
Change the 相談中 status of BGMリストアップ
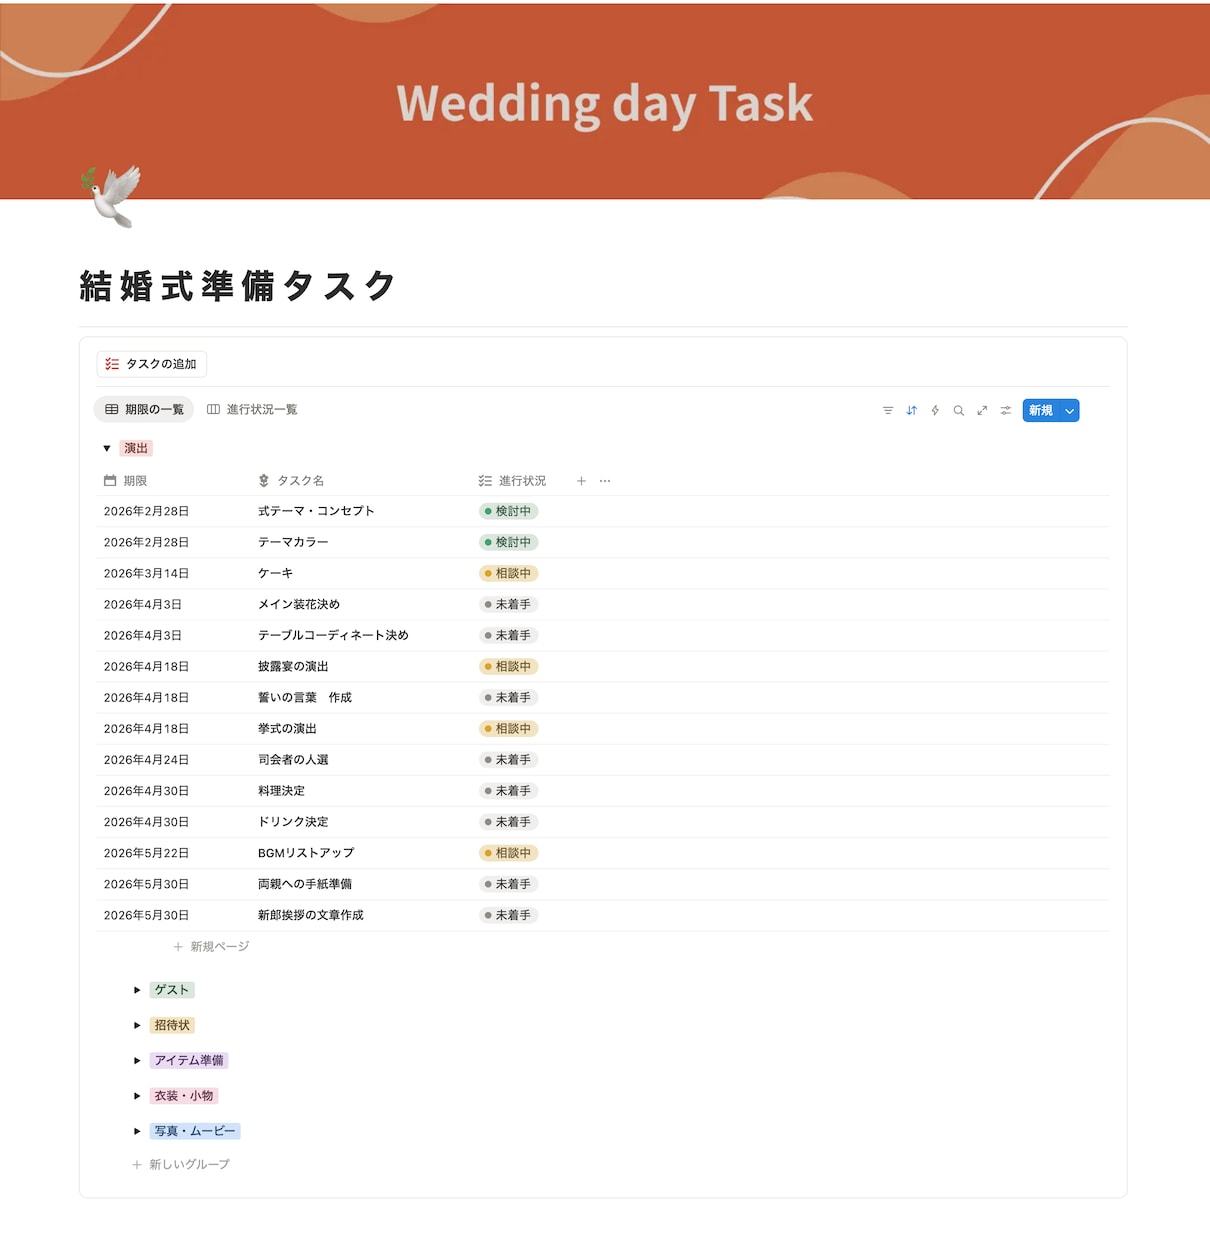tap(509, 852)
